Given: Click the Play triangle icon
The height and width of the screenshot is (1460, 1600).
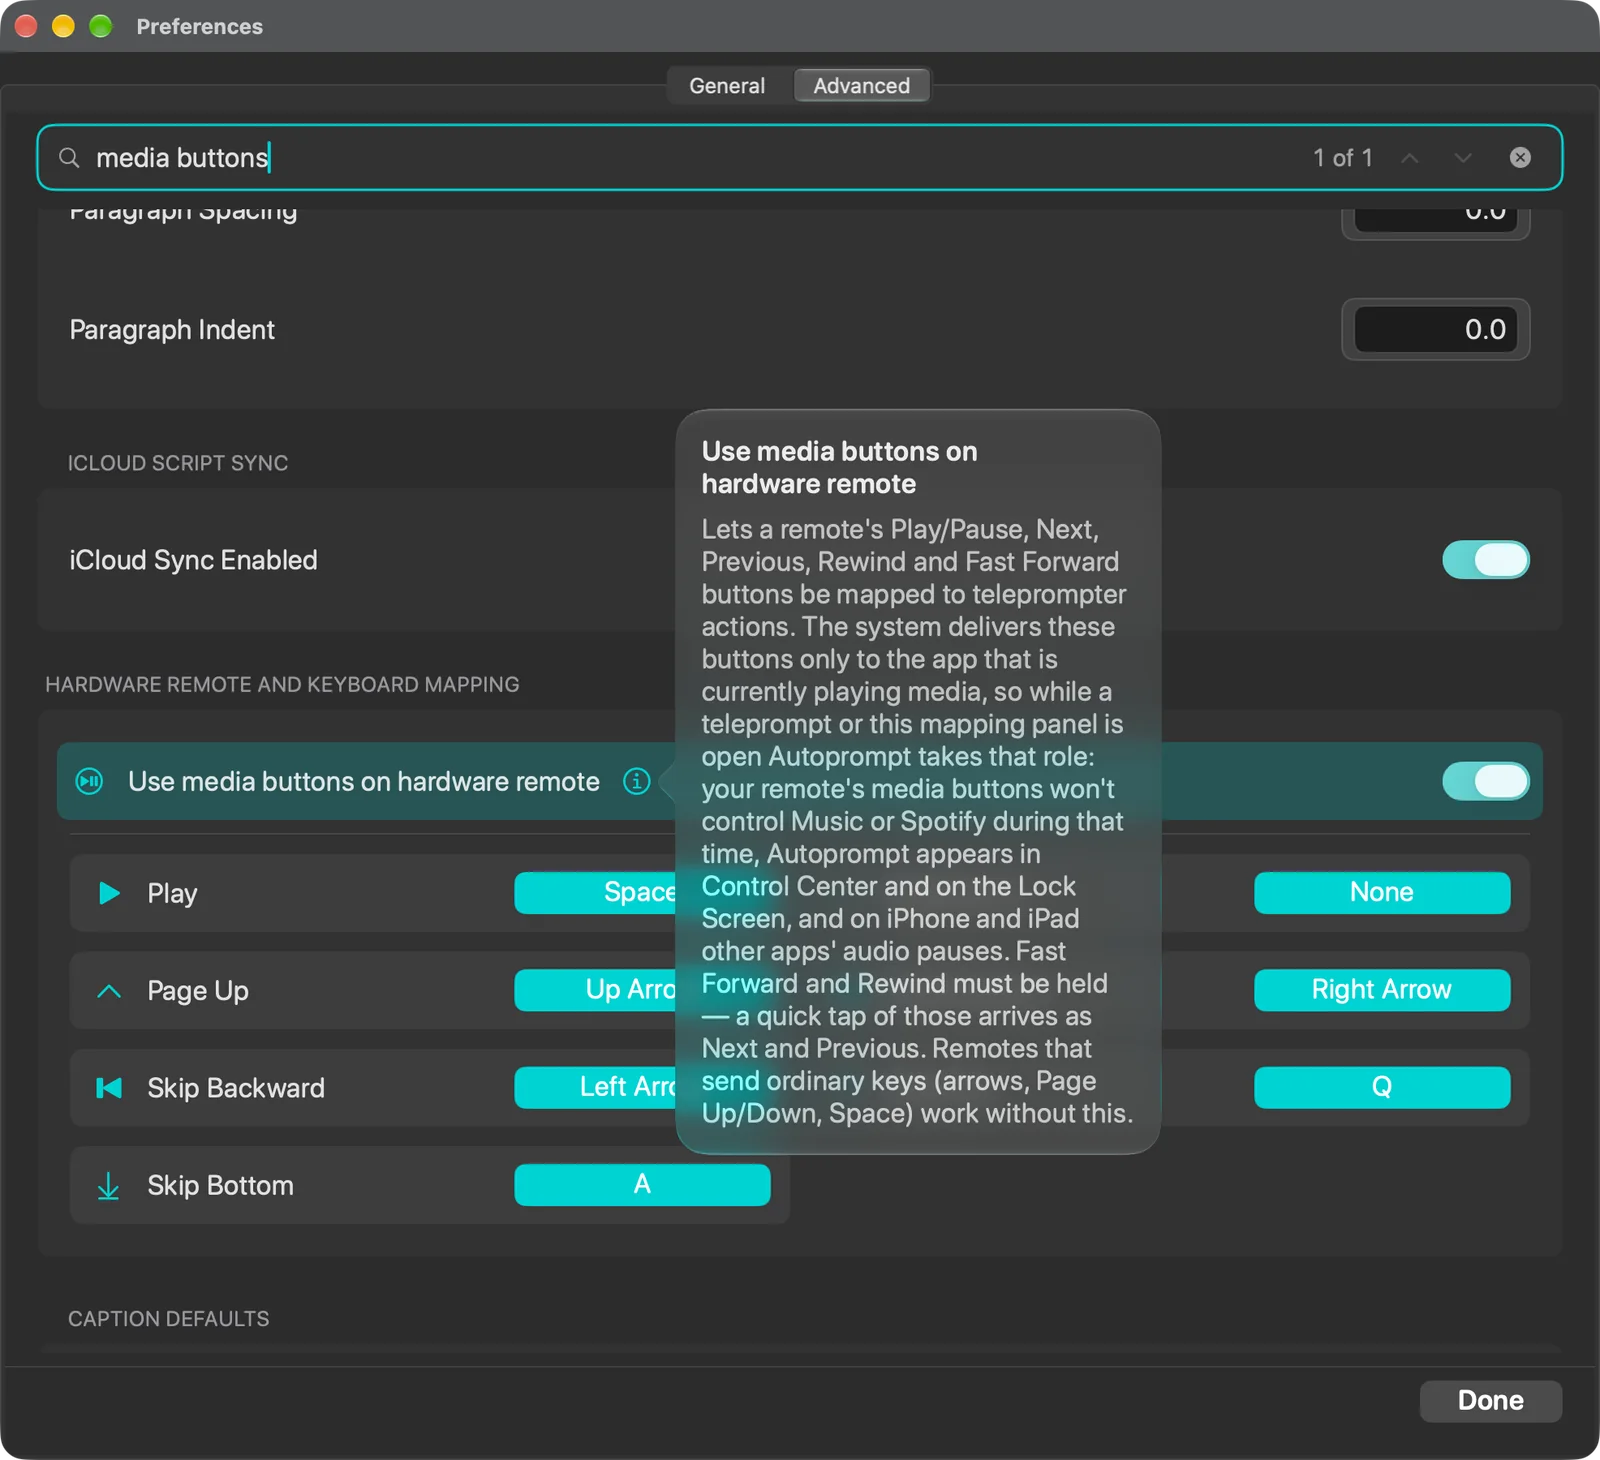Looking at the screenshot, I should [109, 893].
